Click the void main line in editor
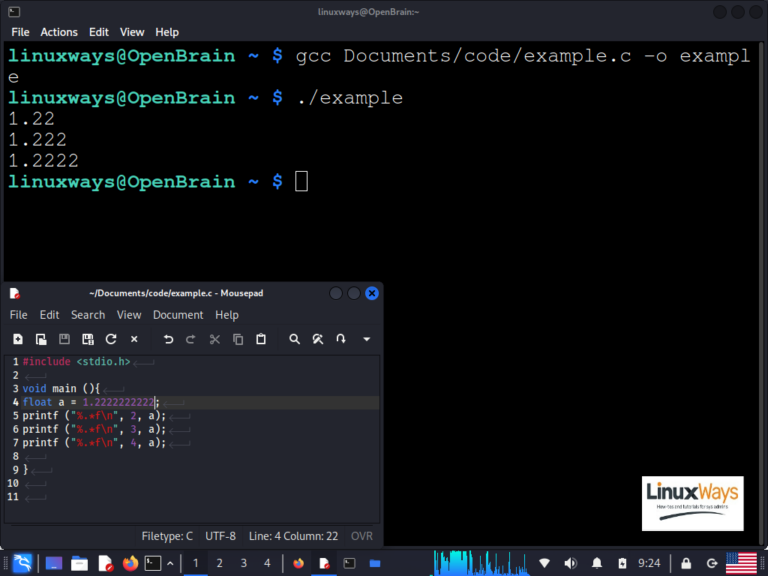The width and height of the screenshot is (768, 576). point(61,389)
